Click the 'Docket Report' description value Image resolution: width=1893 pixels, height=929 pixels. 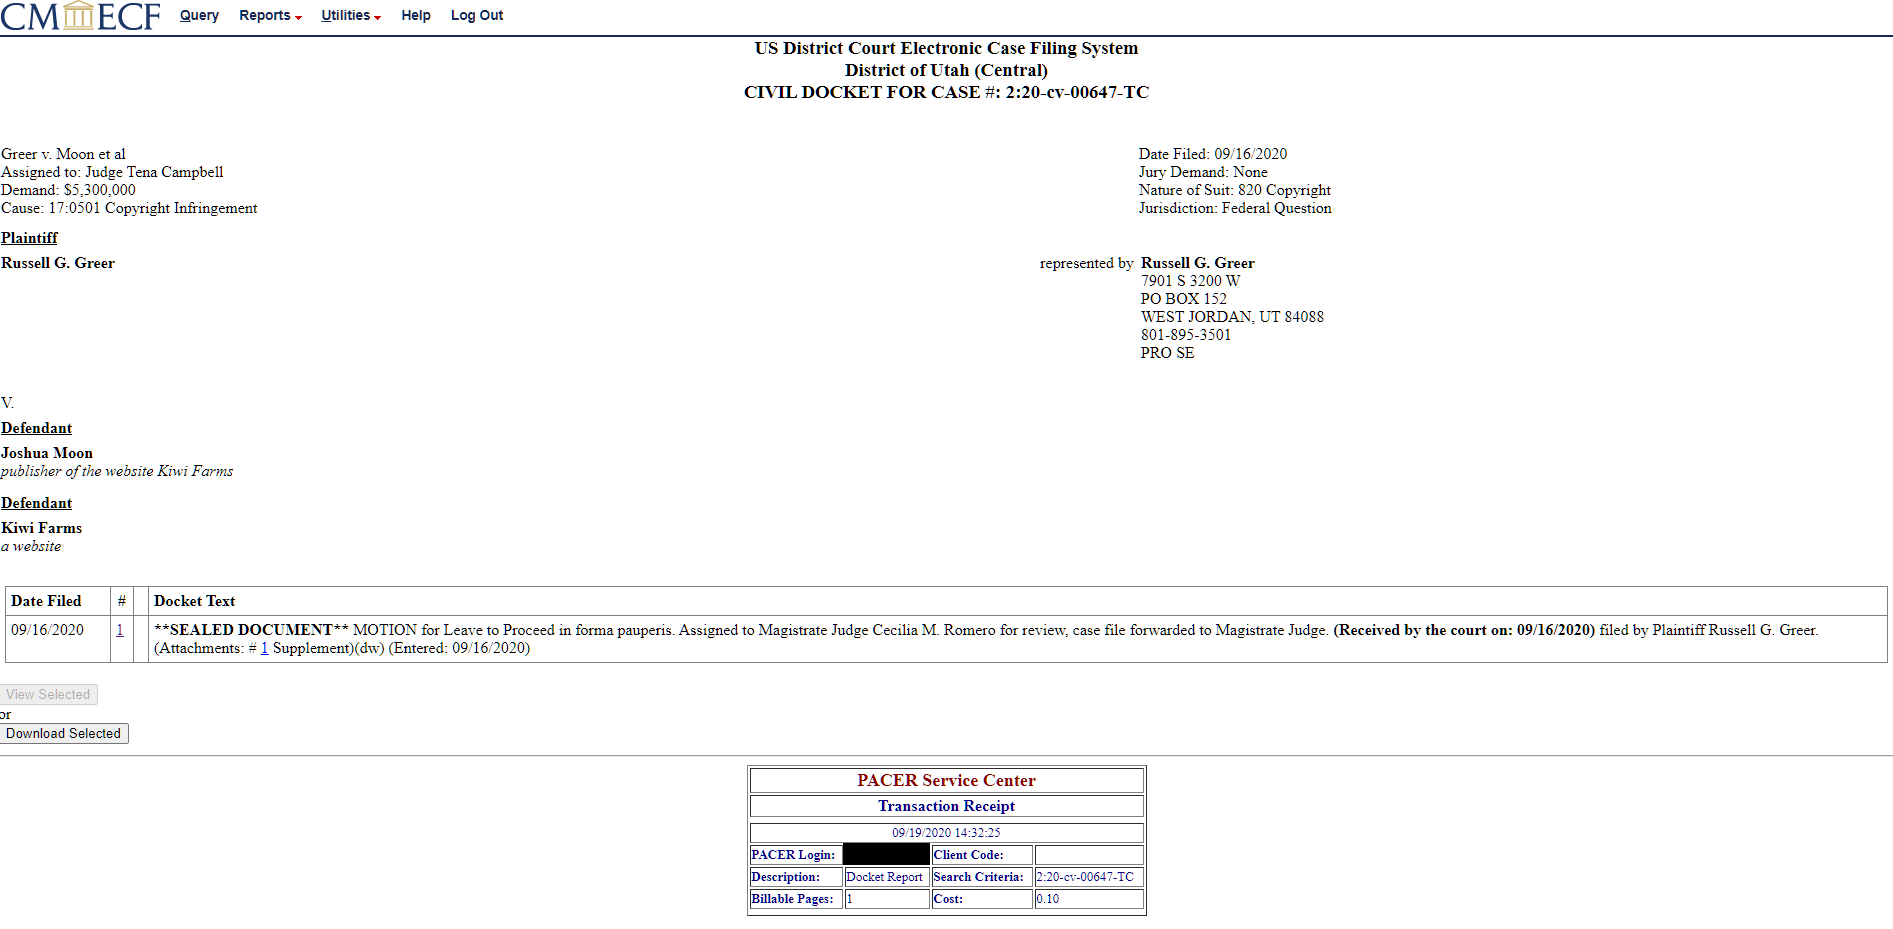tap(884, 877)
